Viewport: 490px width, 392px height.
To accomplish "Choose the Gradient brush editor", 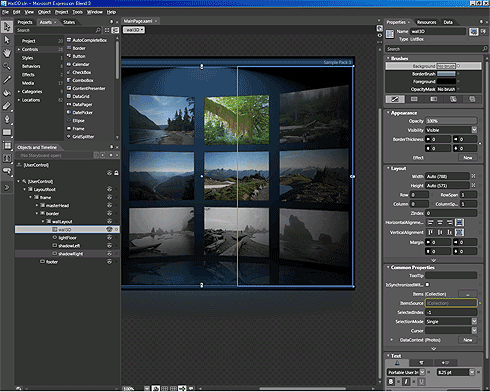I will [x=434, y=99].
